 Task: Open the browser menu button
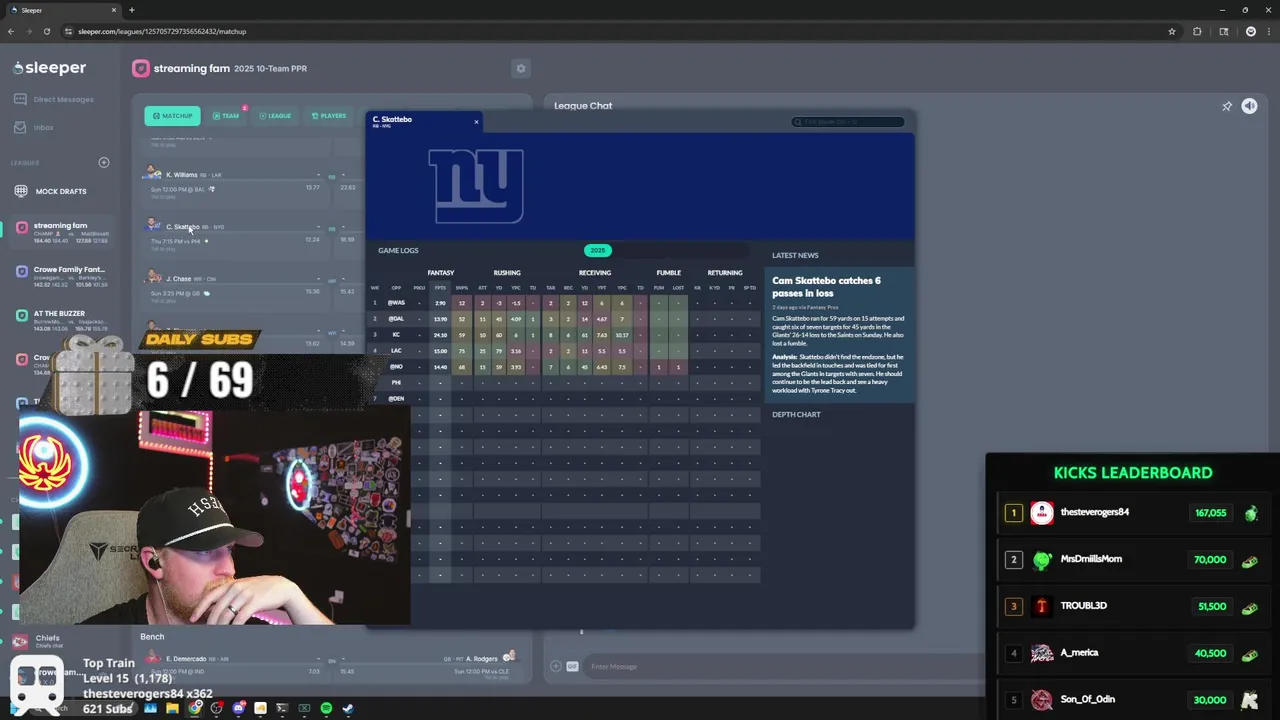[1269, 31]
